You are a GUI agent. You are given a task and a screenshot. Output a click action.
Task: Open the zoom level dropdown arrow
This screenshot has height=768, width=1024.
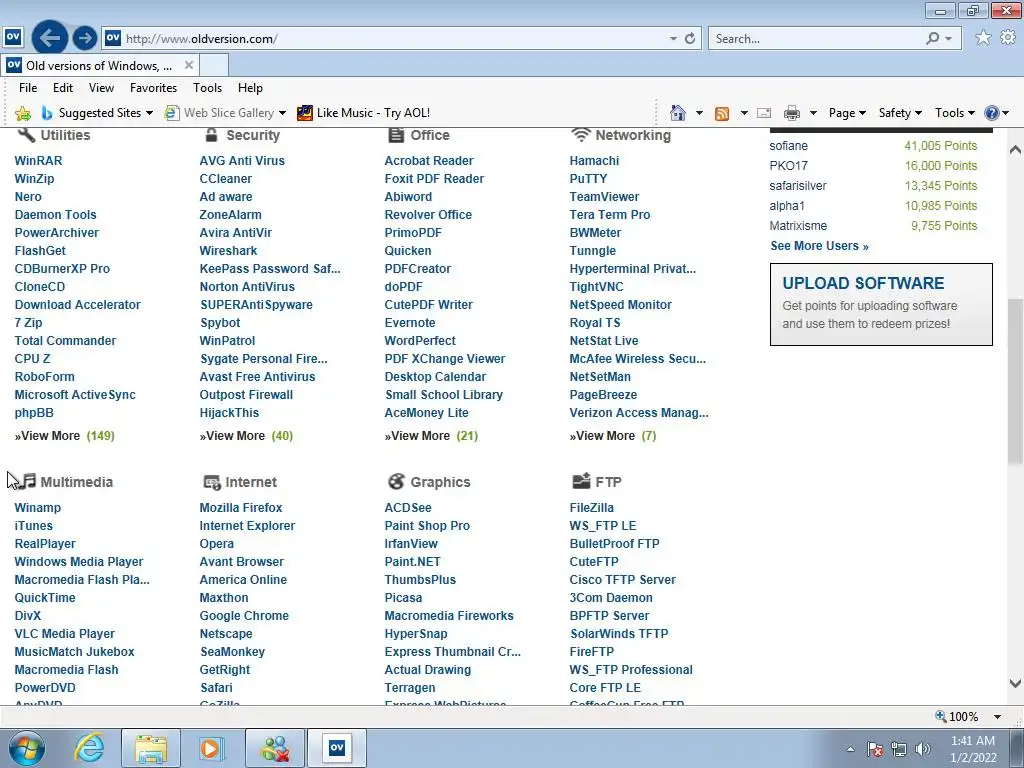point(997,716)
